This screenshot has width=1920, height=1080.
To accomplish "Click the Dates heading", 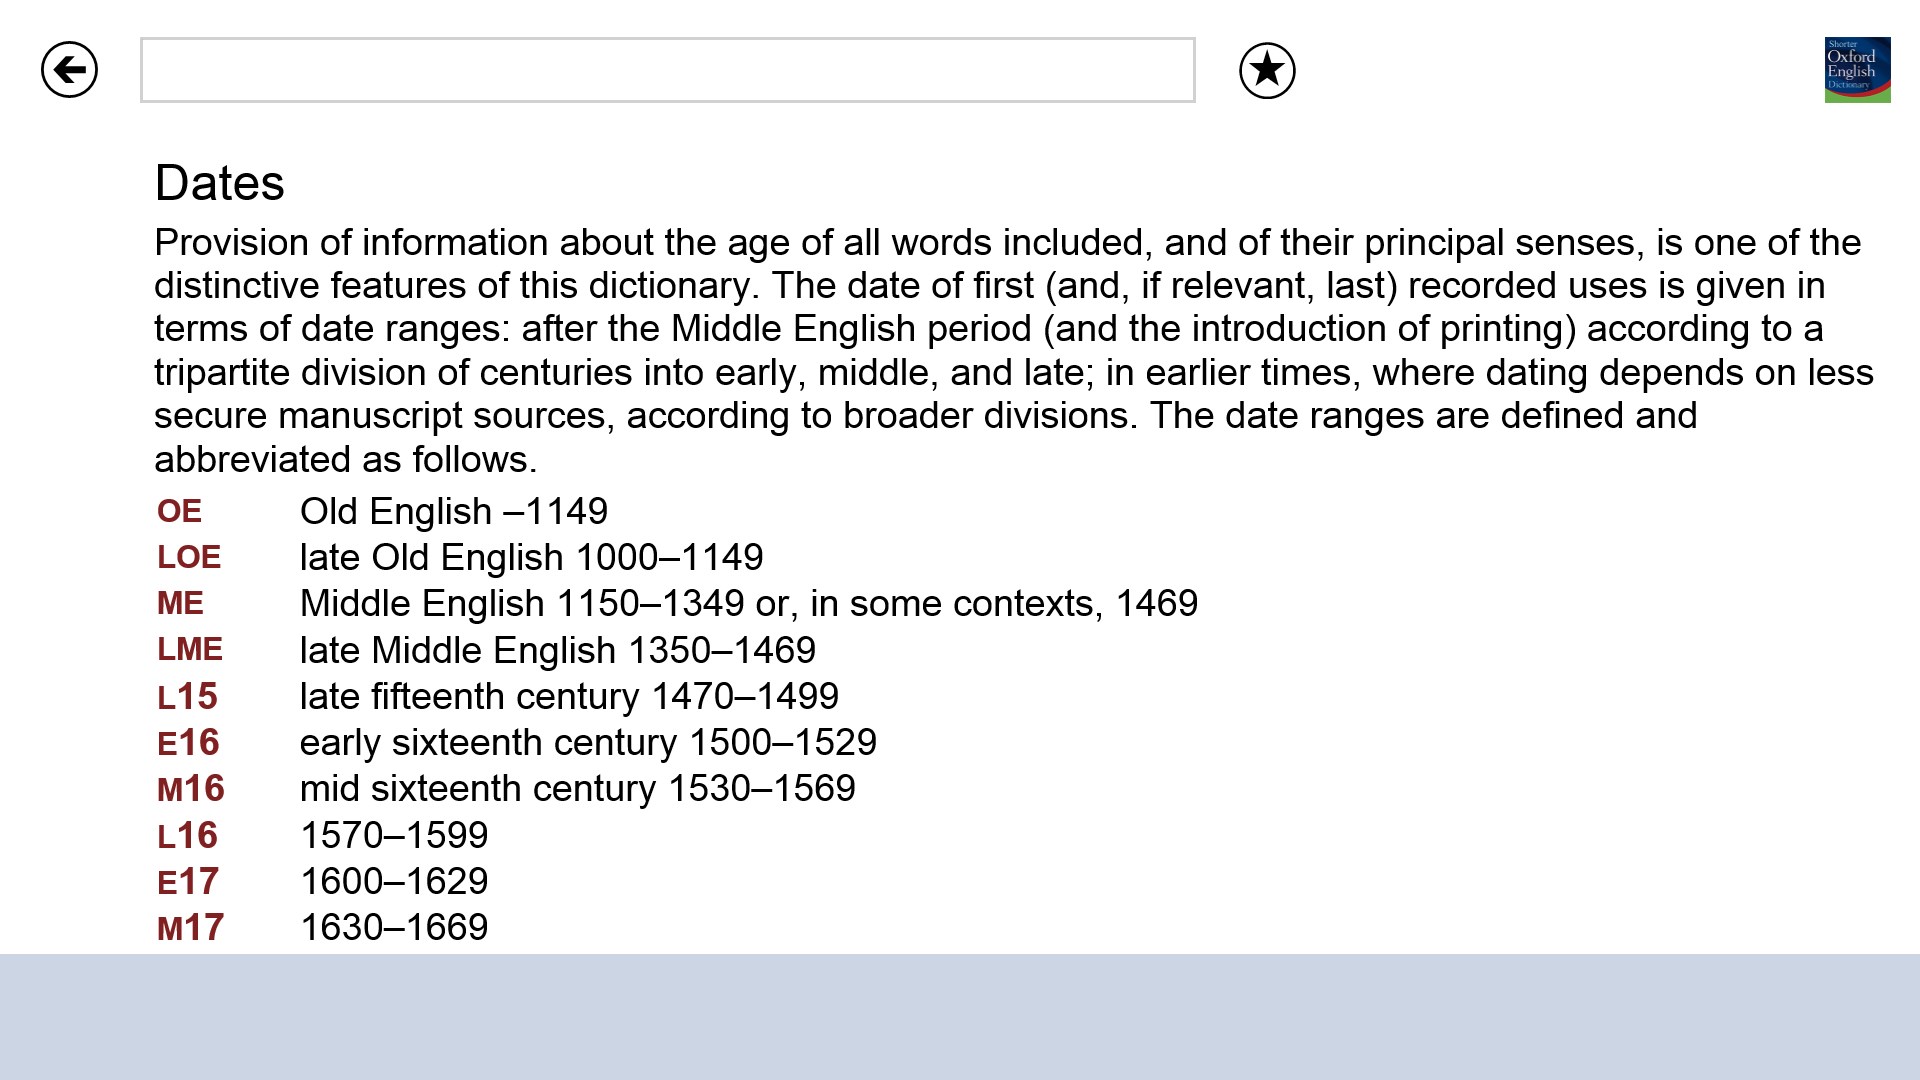I will 220,183.
